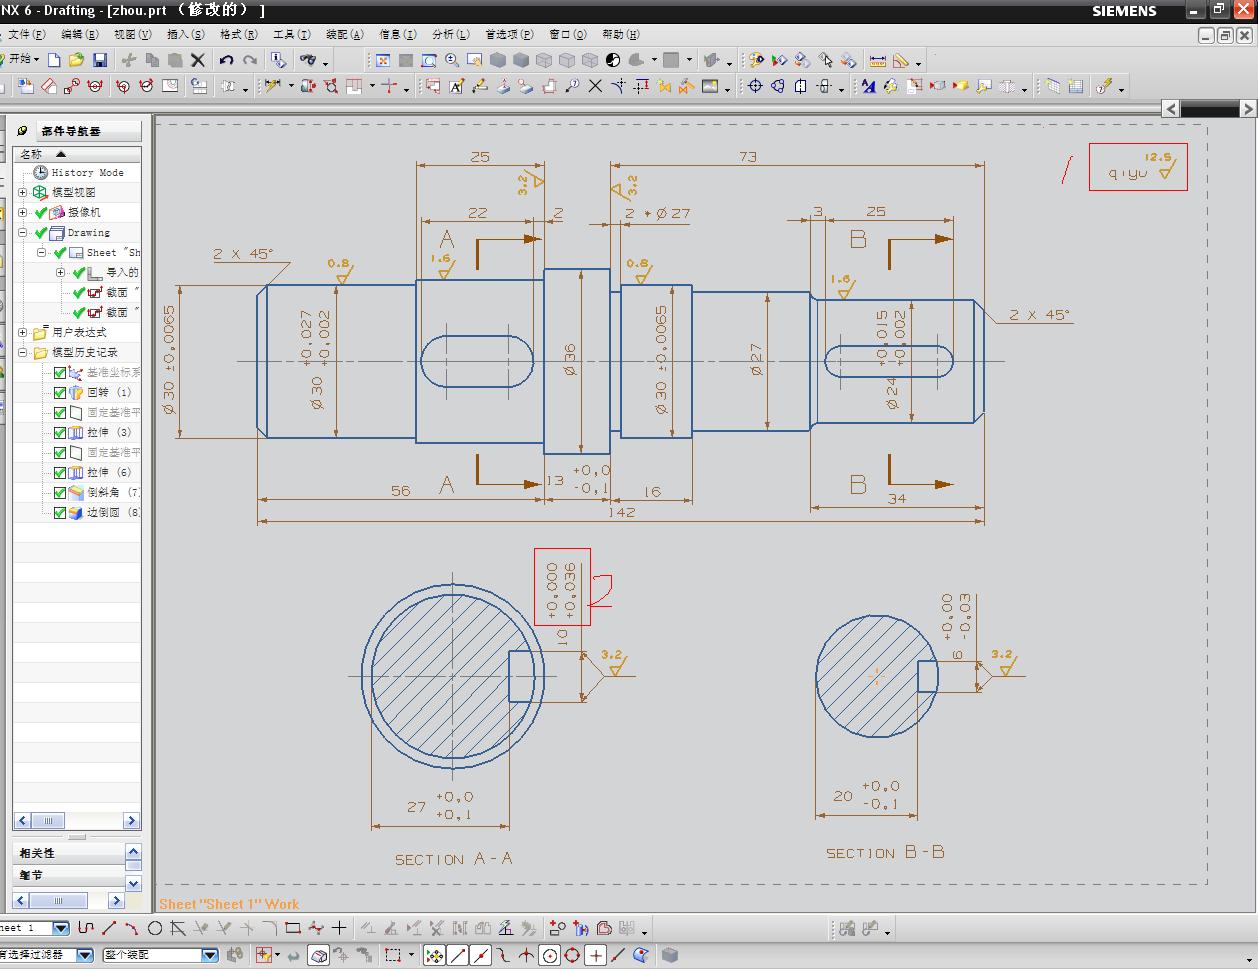This screenshot has width=1258, height=969.
Task: Open the Sheet 1 dropdown
Action: click(60, 928)
